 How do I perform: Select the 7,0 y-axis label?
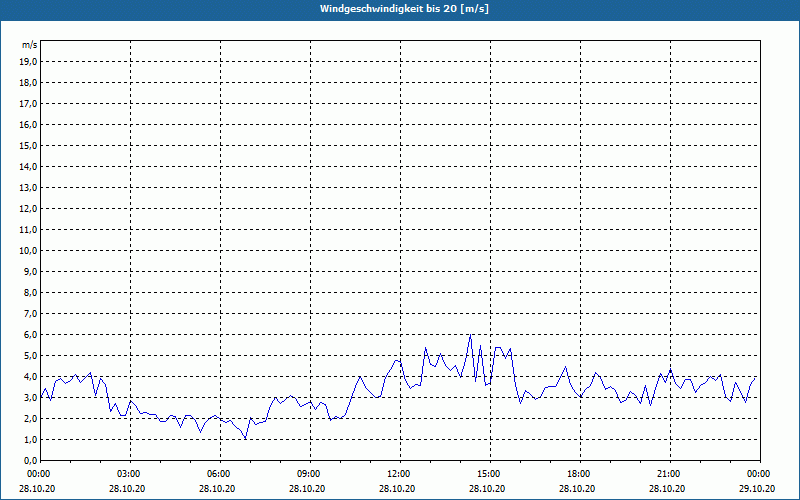31,314
